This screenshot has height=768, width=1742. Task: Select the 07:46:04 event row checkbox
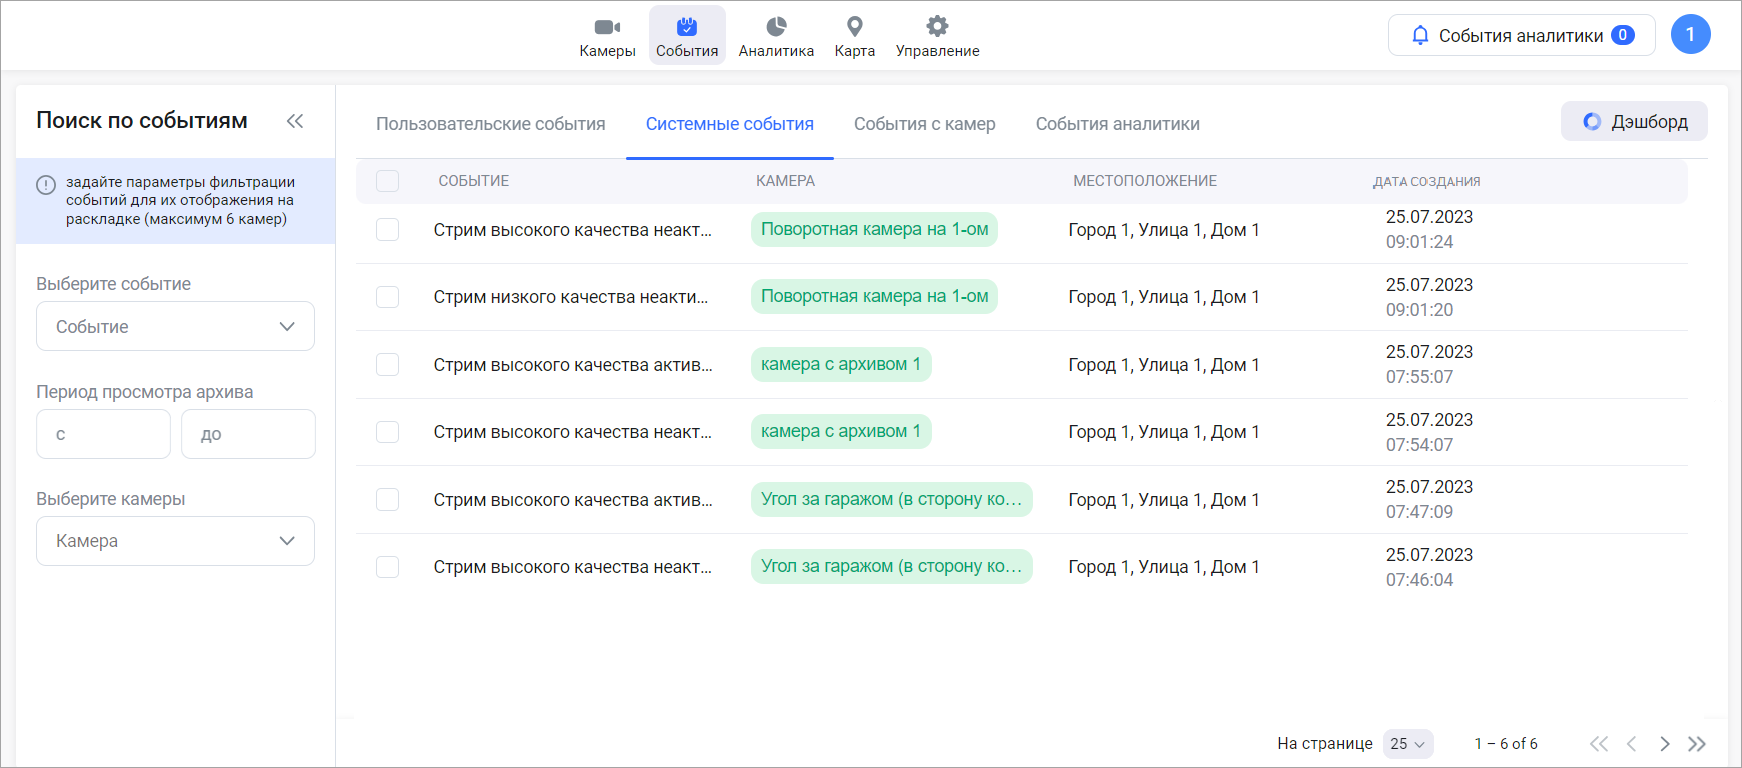pyautogui.click(x=388, y=567)
